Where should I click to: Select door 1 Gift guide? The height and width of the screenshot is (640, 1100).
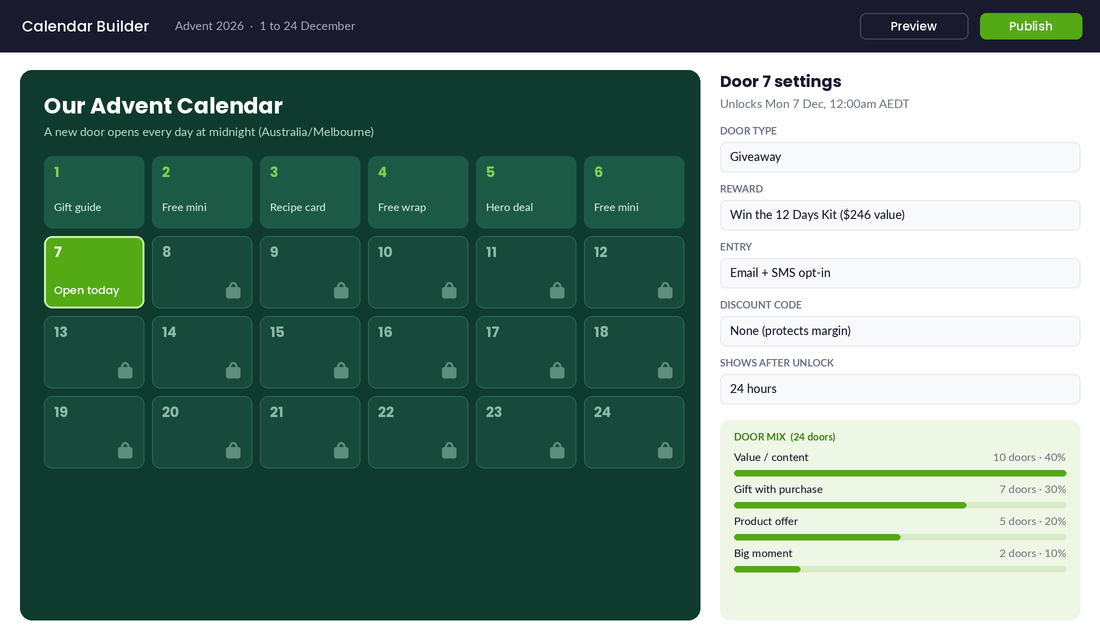coord(94,192)
